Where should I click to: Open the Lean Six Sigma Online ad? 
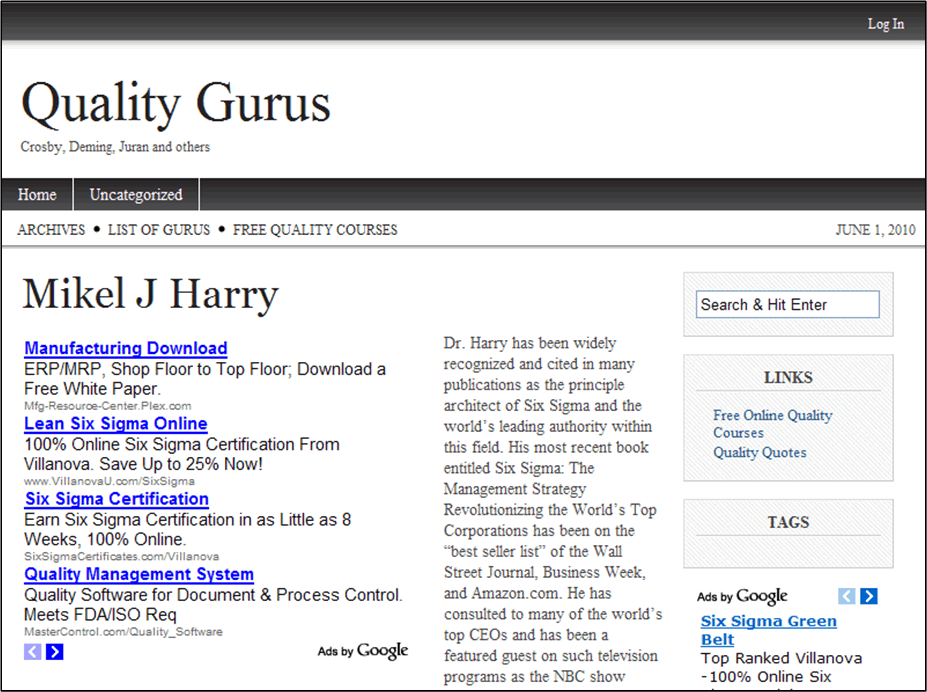pyautogui.click(x=116, y=424)
